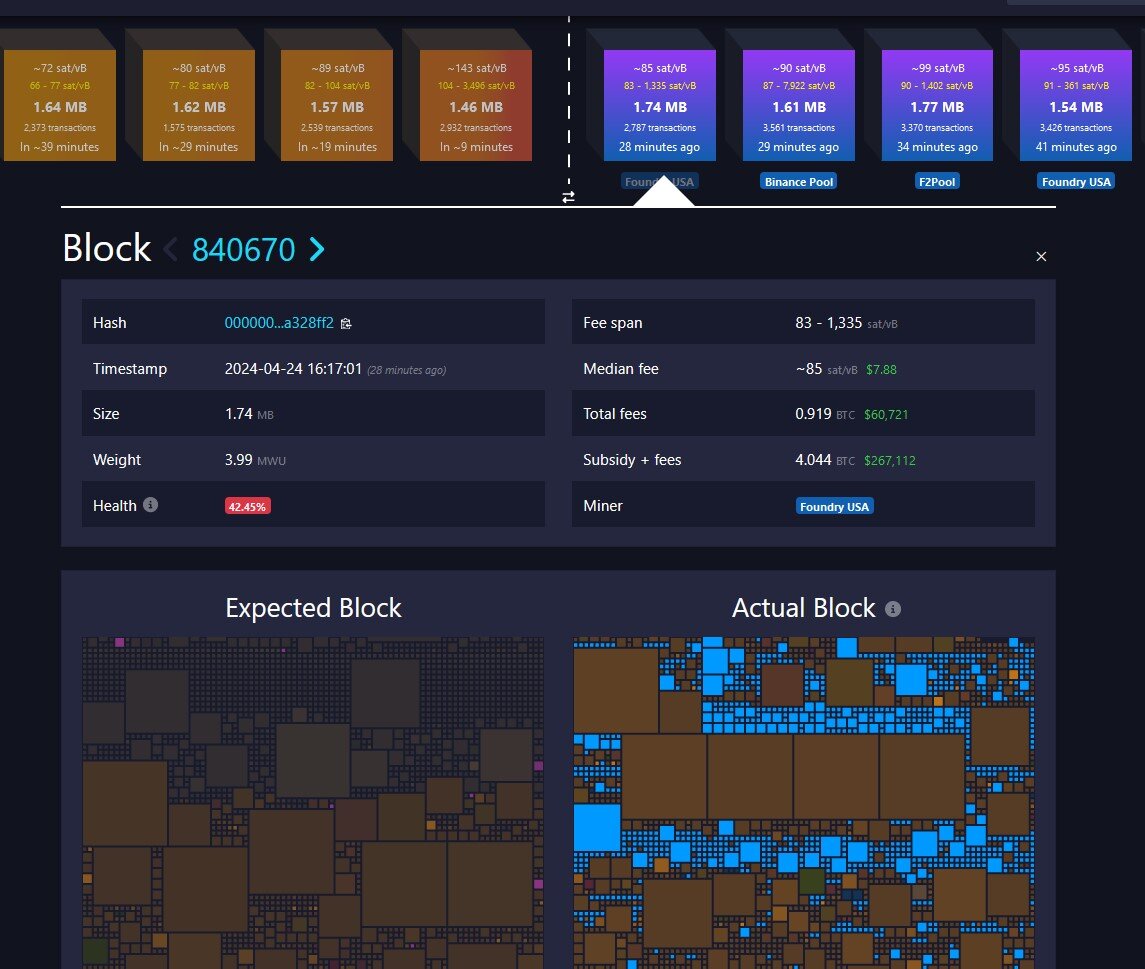Go to the next block with right chevron
This screenshot has height=969, width=1145.
pyautogui.click(x=317, y=250)
